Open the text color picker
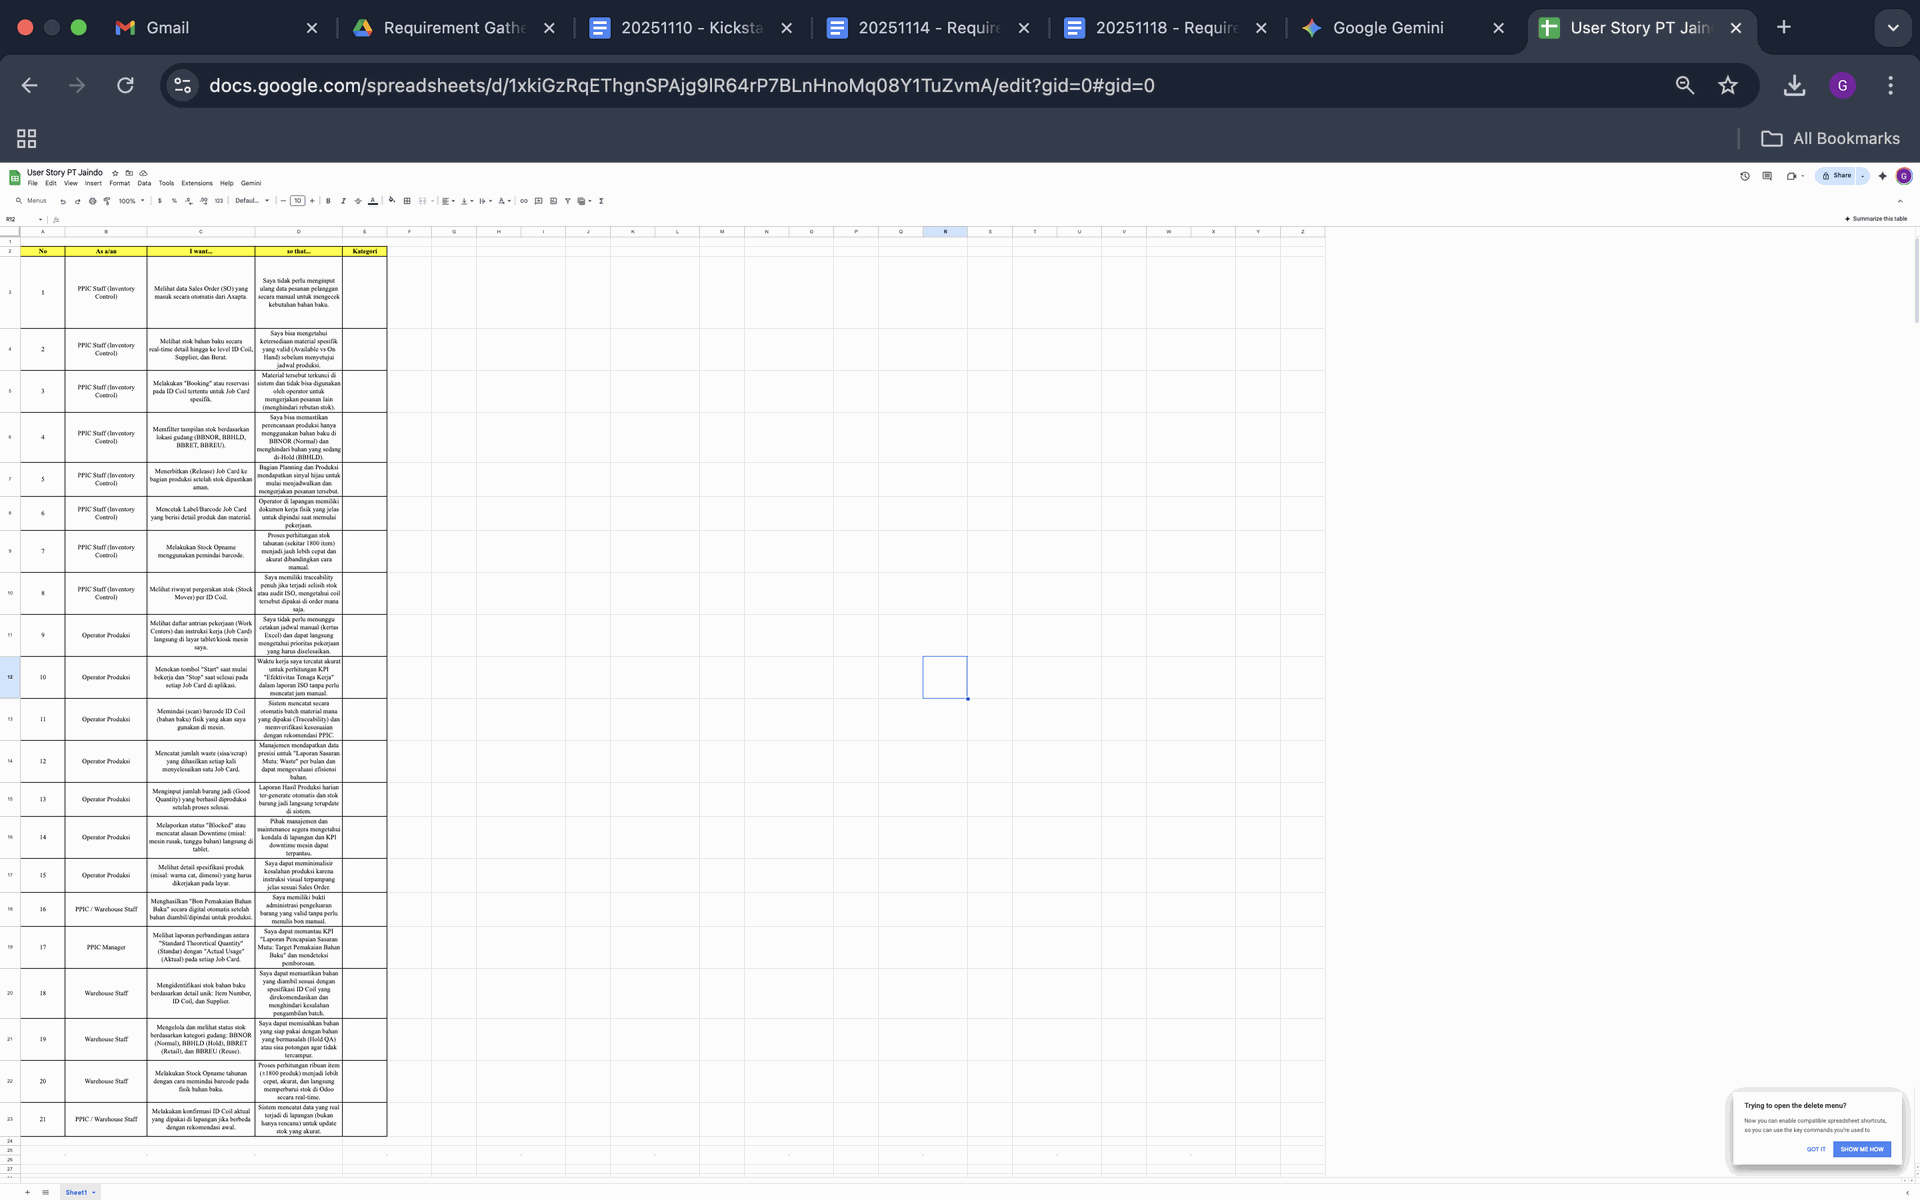The image size is (1920, 1200). [373, 201]
